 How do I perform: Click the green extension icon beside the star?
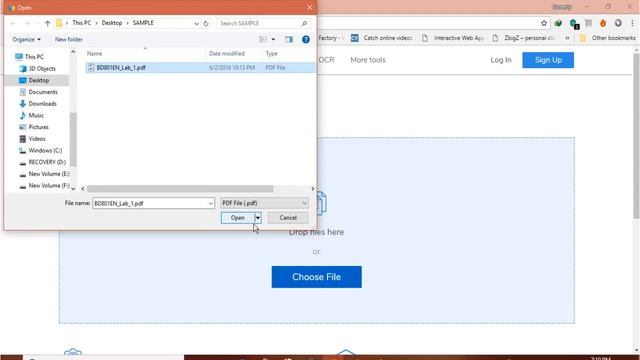point(558,23)
